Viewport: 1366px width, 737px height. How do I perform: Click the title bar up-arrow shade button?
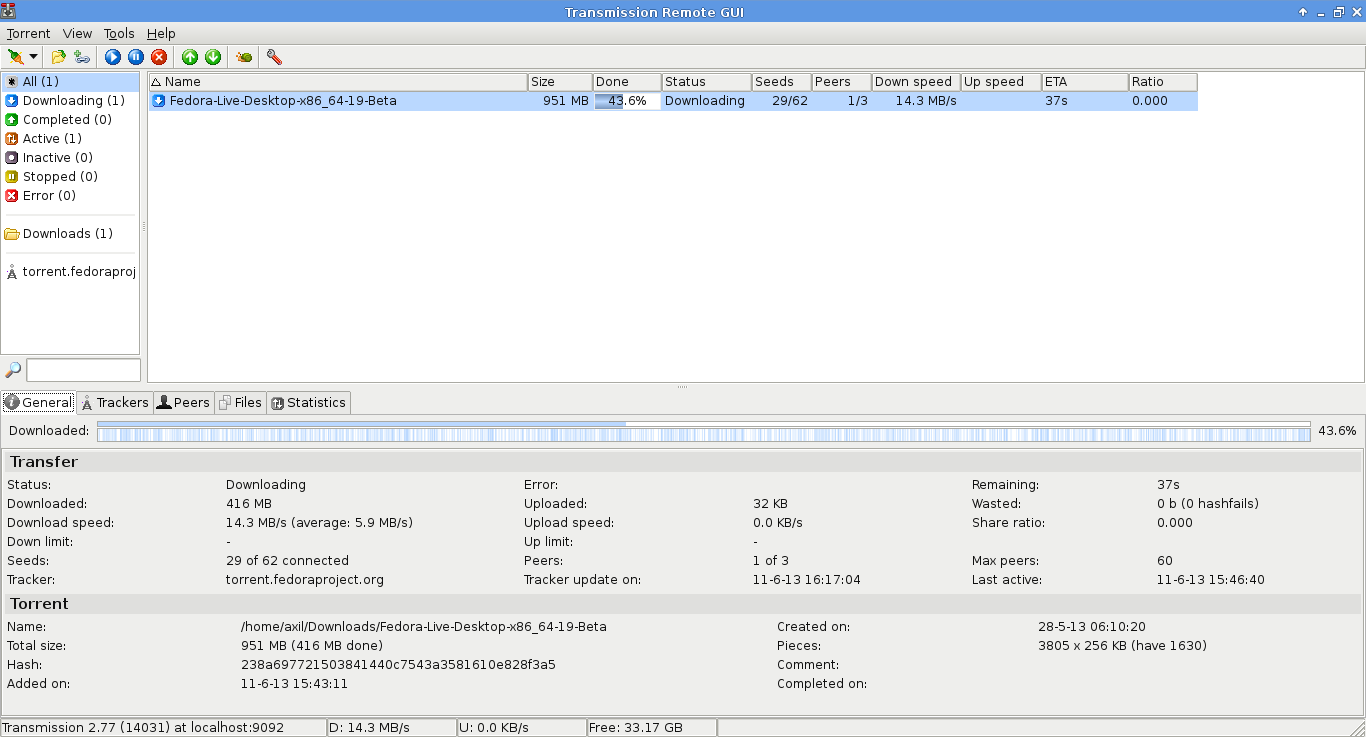click(1303, 12)
